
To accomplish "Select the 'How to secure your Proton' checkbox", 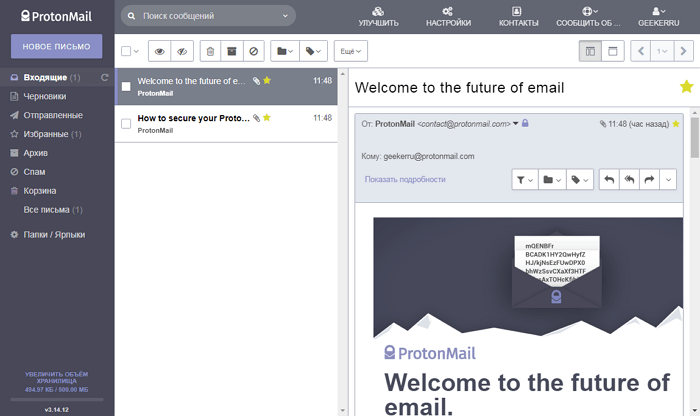I will click(126, 124).
